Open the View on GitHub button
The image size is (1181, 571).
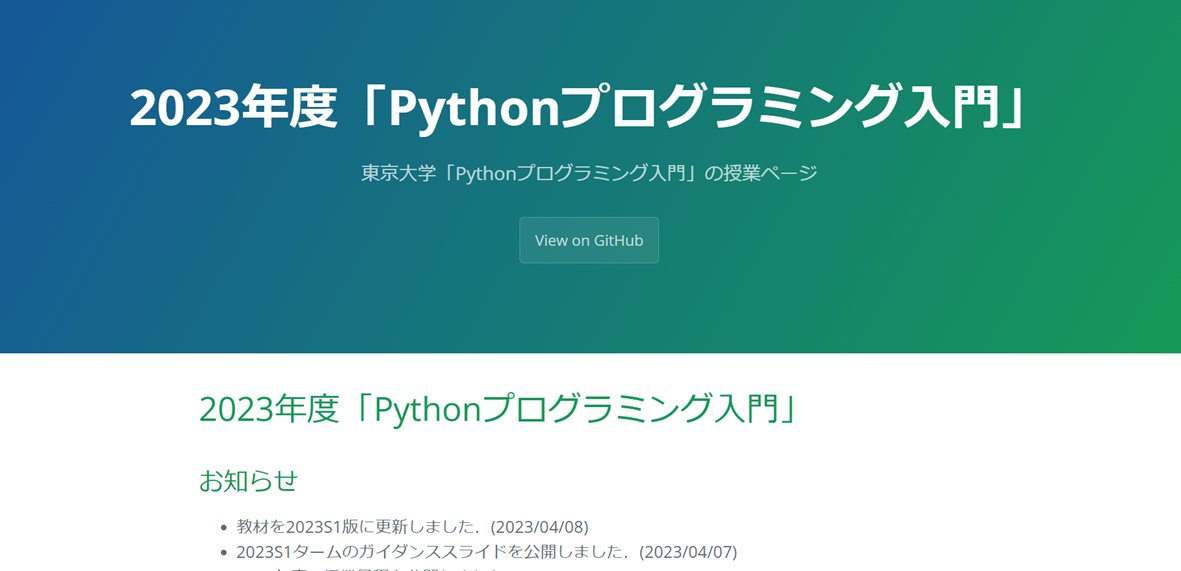(589, 240)
